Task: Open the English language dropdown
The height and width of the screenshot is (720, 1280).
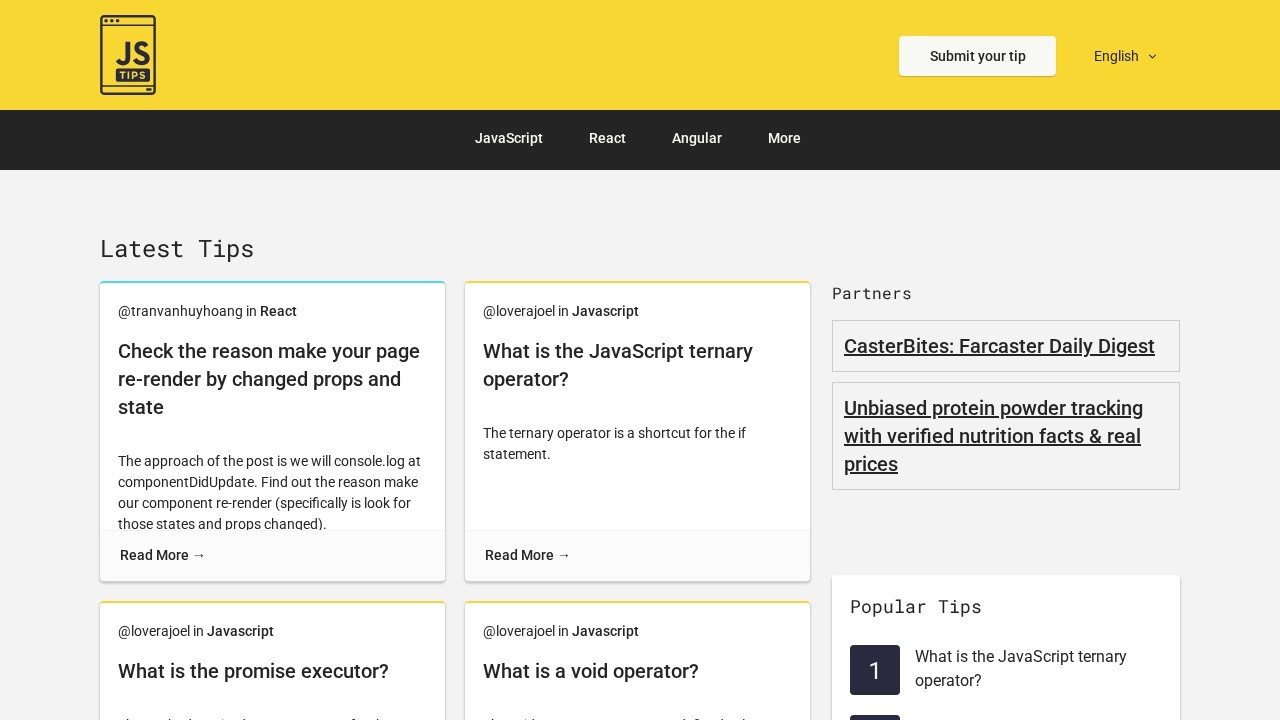Action: [1116, 56]
